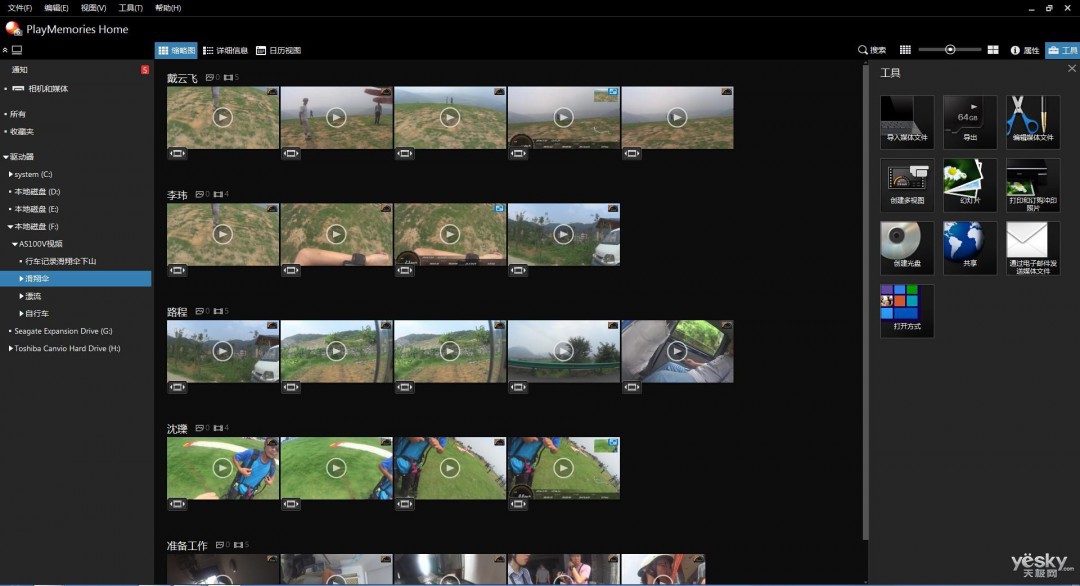Select the 本地磁盘 (D:) drive
The height and width of the screenshot is (586, 1080).
click(x=37, y=192)
